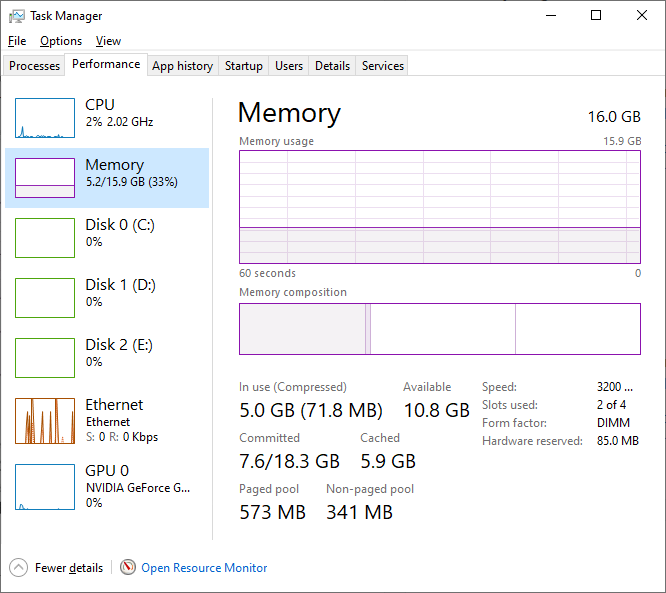Open the Details tab
The height and width of the screenshot is (593, 666).
pyautogui.click(x=332, y=66)
